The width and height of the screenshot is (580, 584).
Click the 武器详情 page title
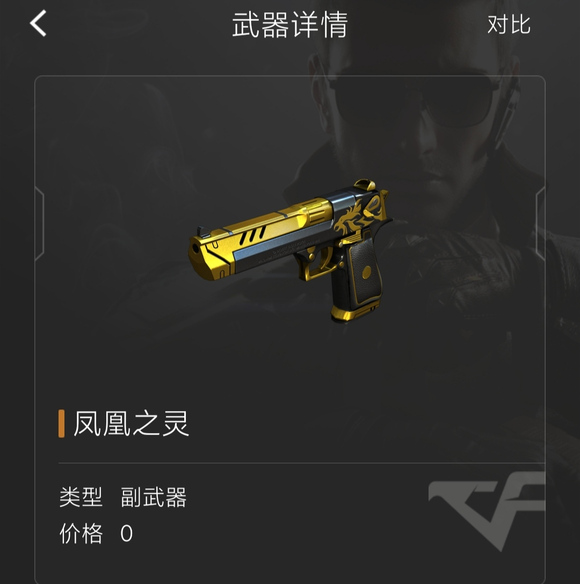pyautogui.click(x=290, y=25)
